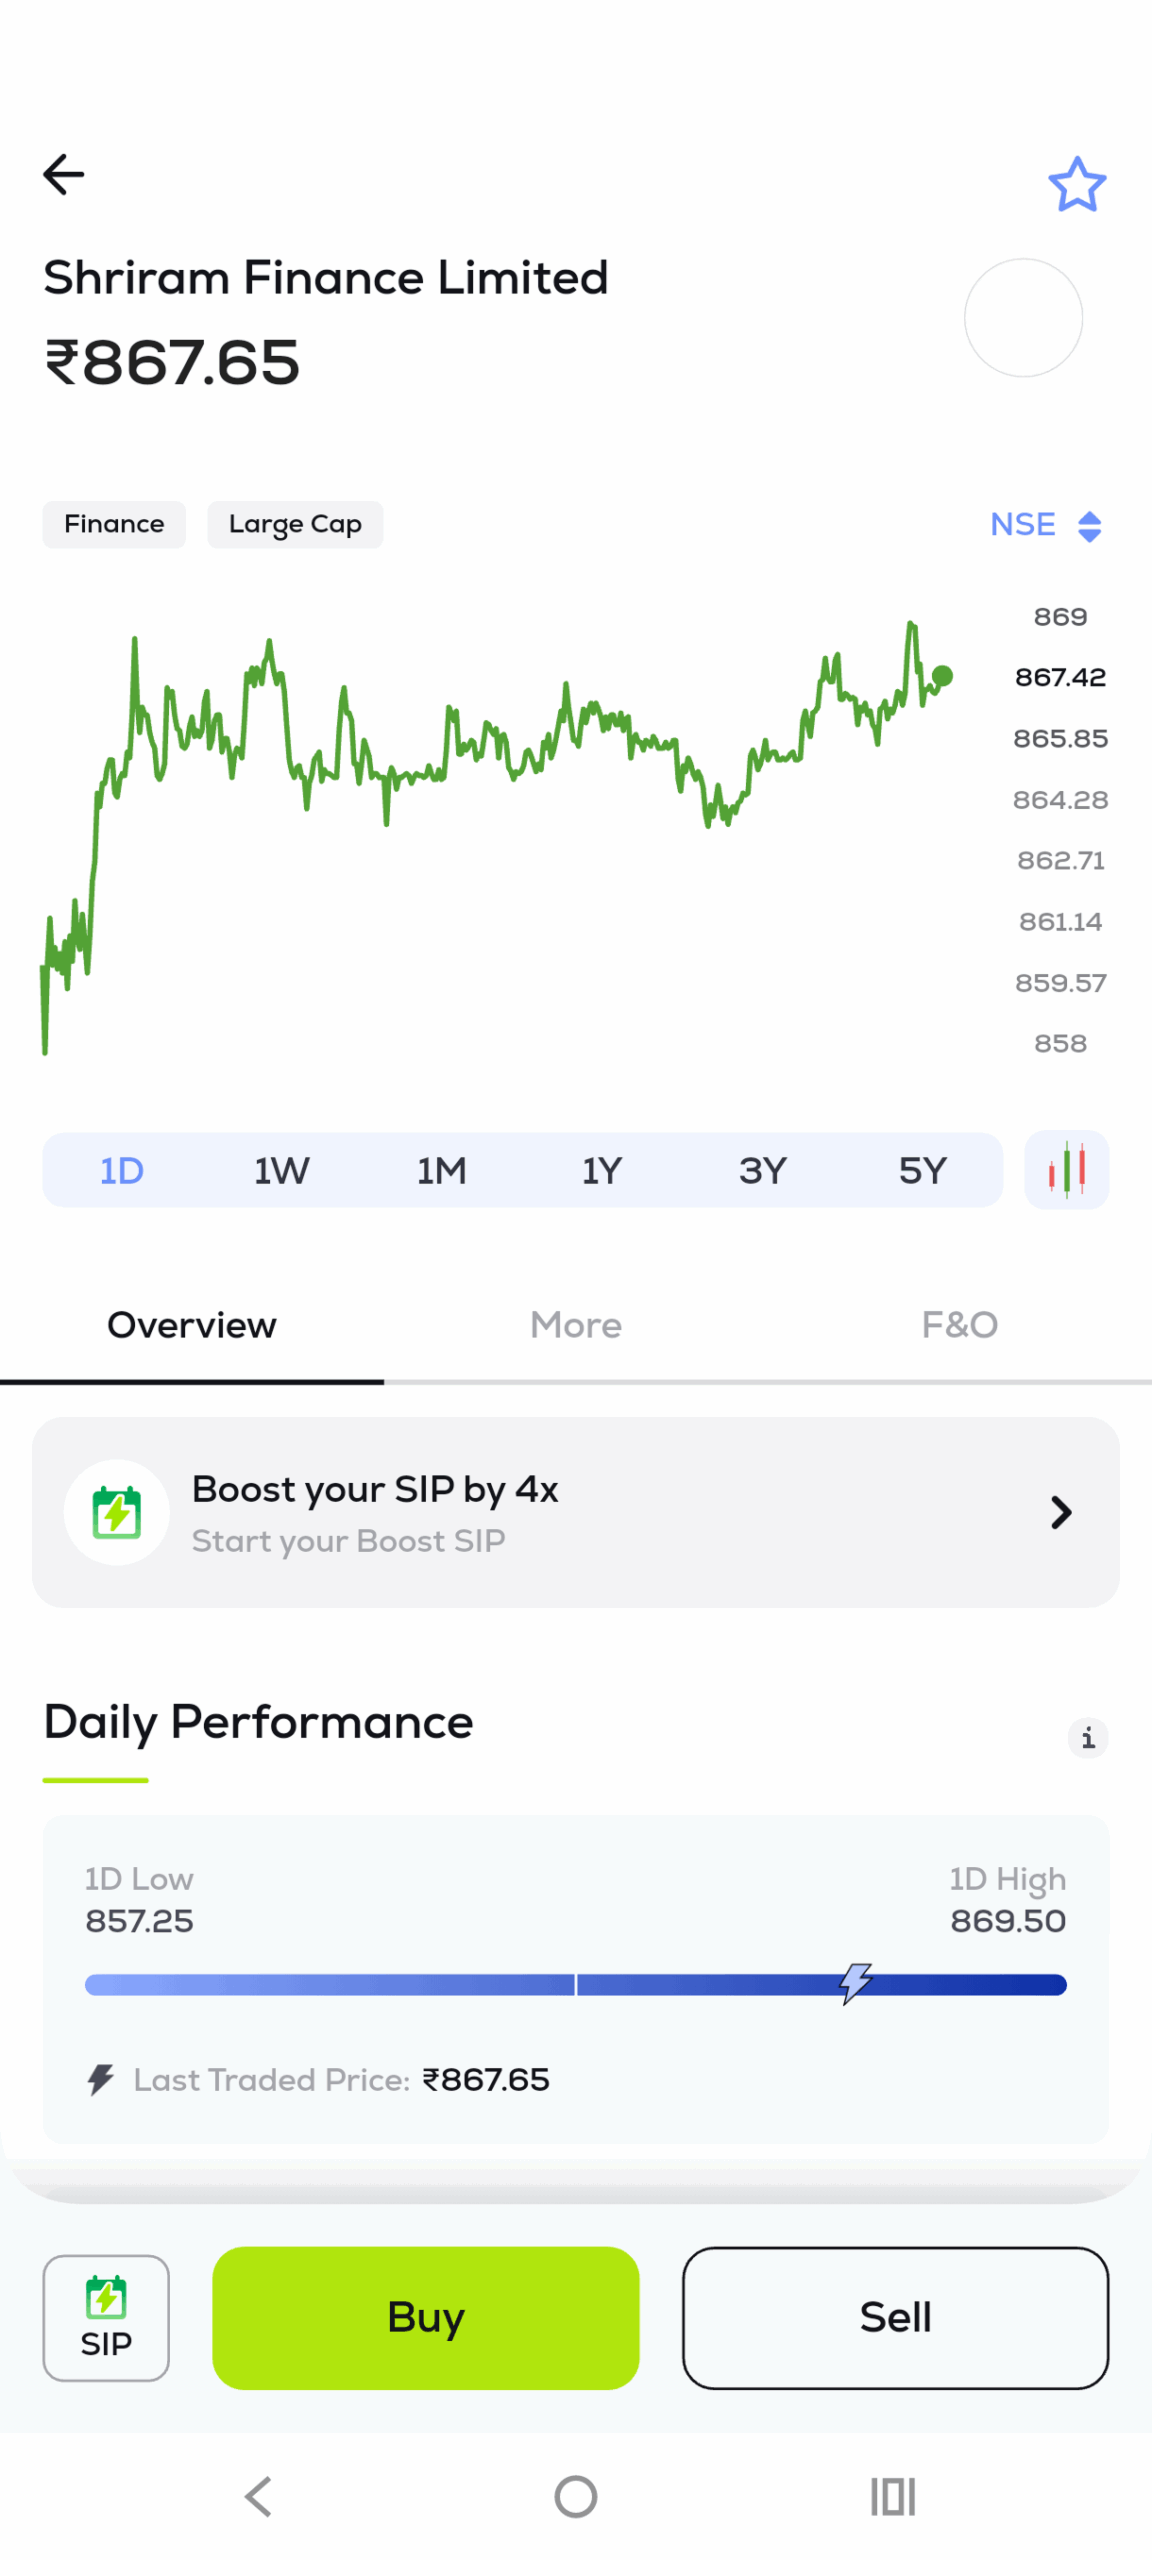
Task: Select the 5Y chart range
Action: point(922,1170)
